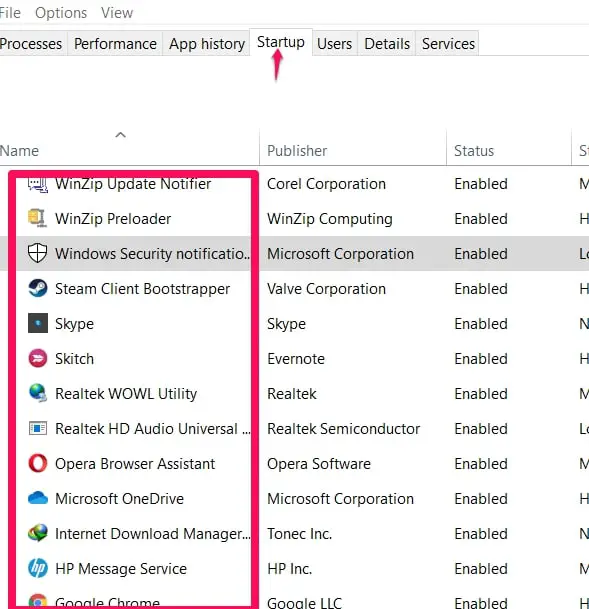Select the Realtek HD Audio Universal entry
The width and height of the screenshot is (589, 609).
tap(153, 429)
